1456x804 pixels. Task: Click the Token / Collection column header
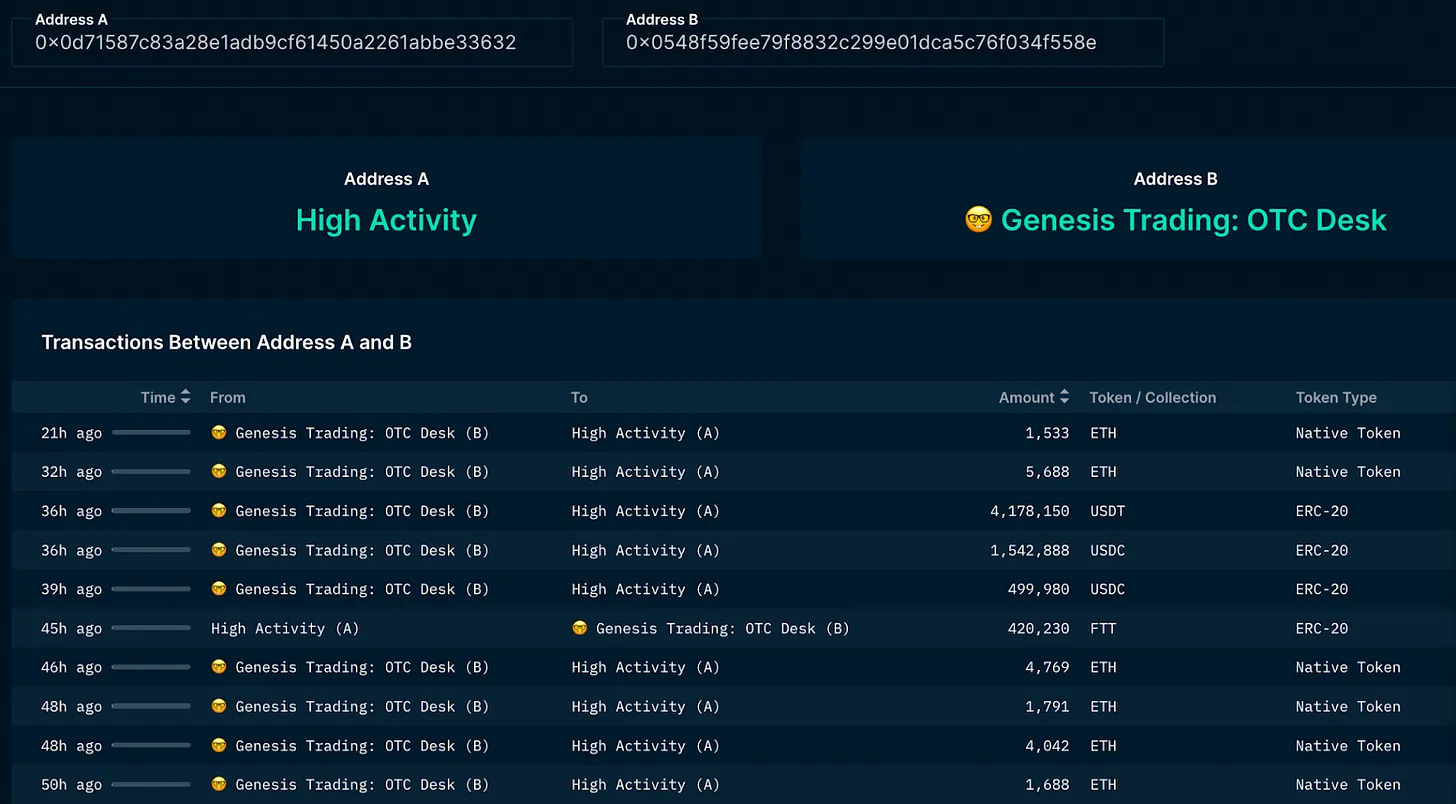click(1153, 397)
